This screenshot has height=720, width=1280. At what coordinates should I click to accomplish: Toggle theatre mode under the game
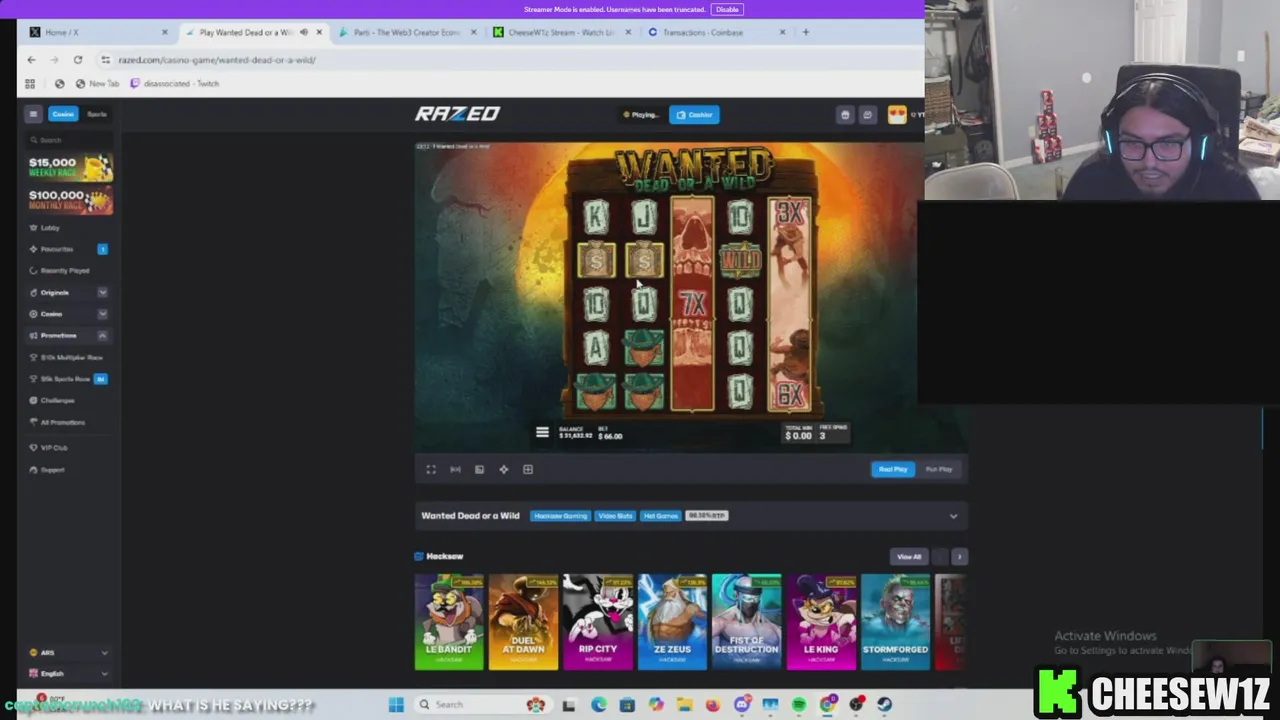pyautogui.click(x=455, y=469)
